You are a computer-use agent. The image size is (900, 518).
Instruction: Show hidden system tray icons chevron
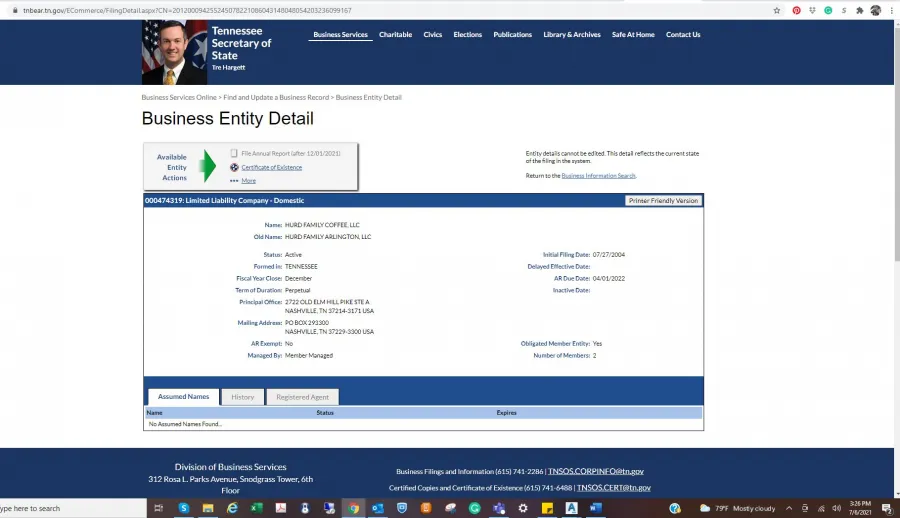[x=789, y=508]
